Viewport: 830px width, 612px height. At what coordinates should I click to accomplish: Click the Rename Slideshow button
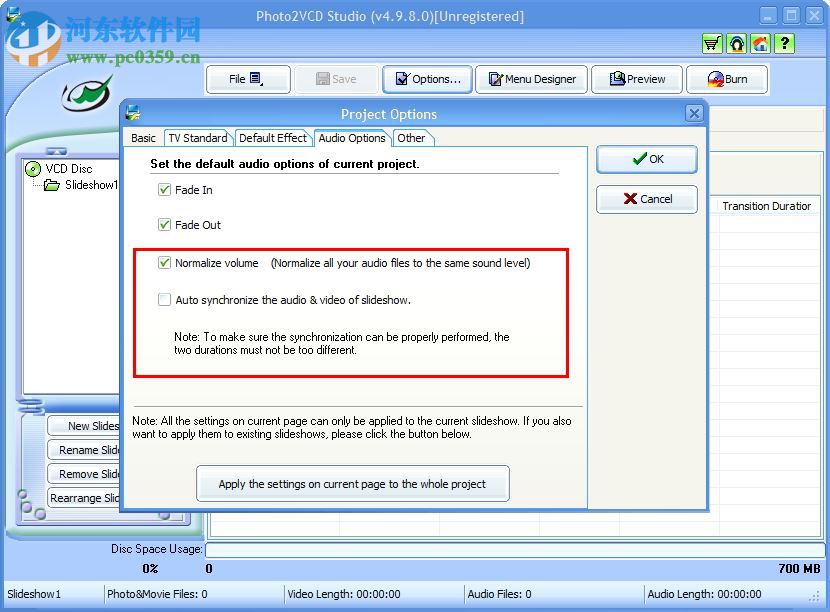point(84,450)
